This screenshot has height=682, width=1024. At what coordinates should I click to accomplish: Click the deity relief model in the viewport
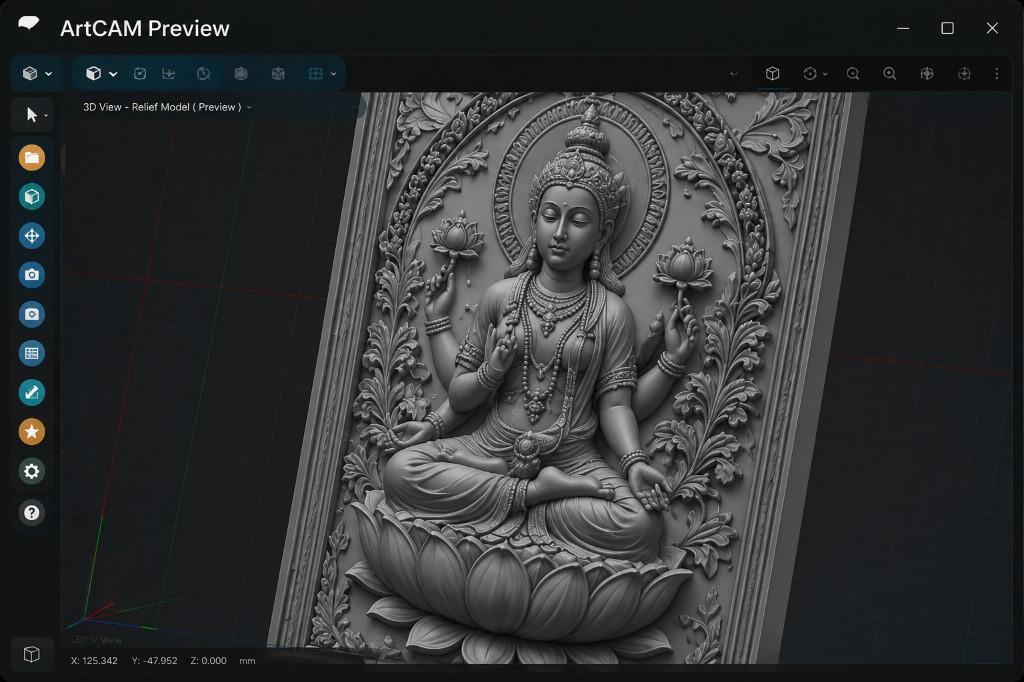pos(568,378)
